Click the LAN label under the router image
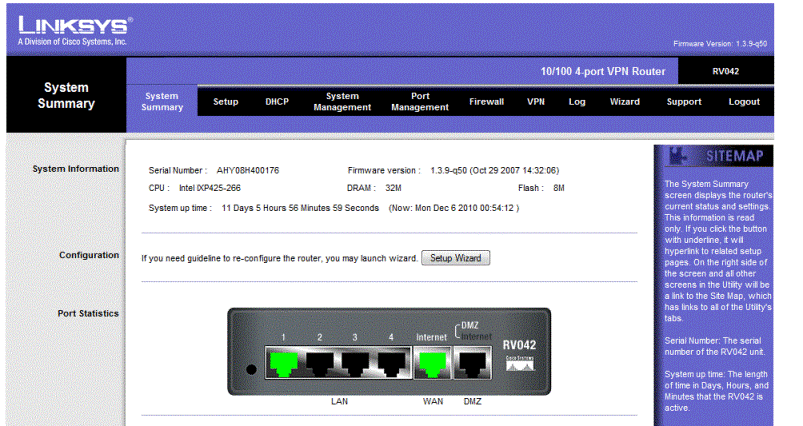 click(339, 401)
